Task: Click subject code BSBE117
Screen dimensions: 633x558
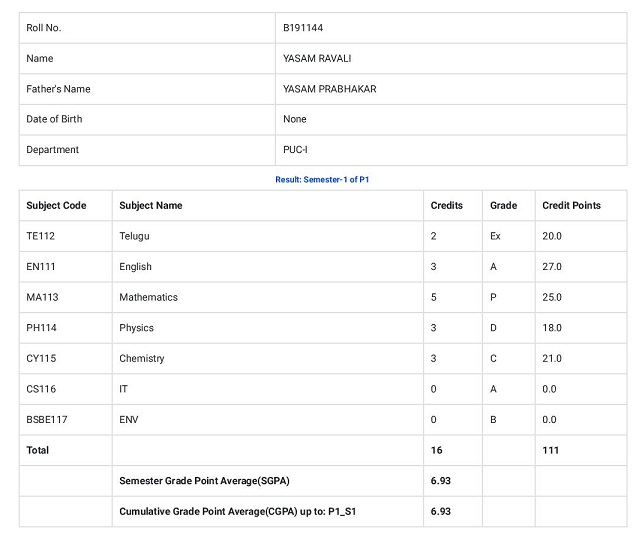Action: (x=46, y=420)
